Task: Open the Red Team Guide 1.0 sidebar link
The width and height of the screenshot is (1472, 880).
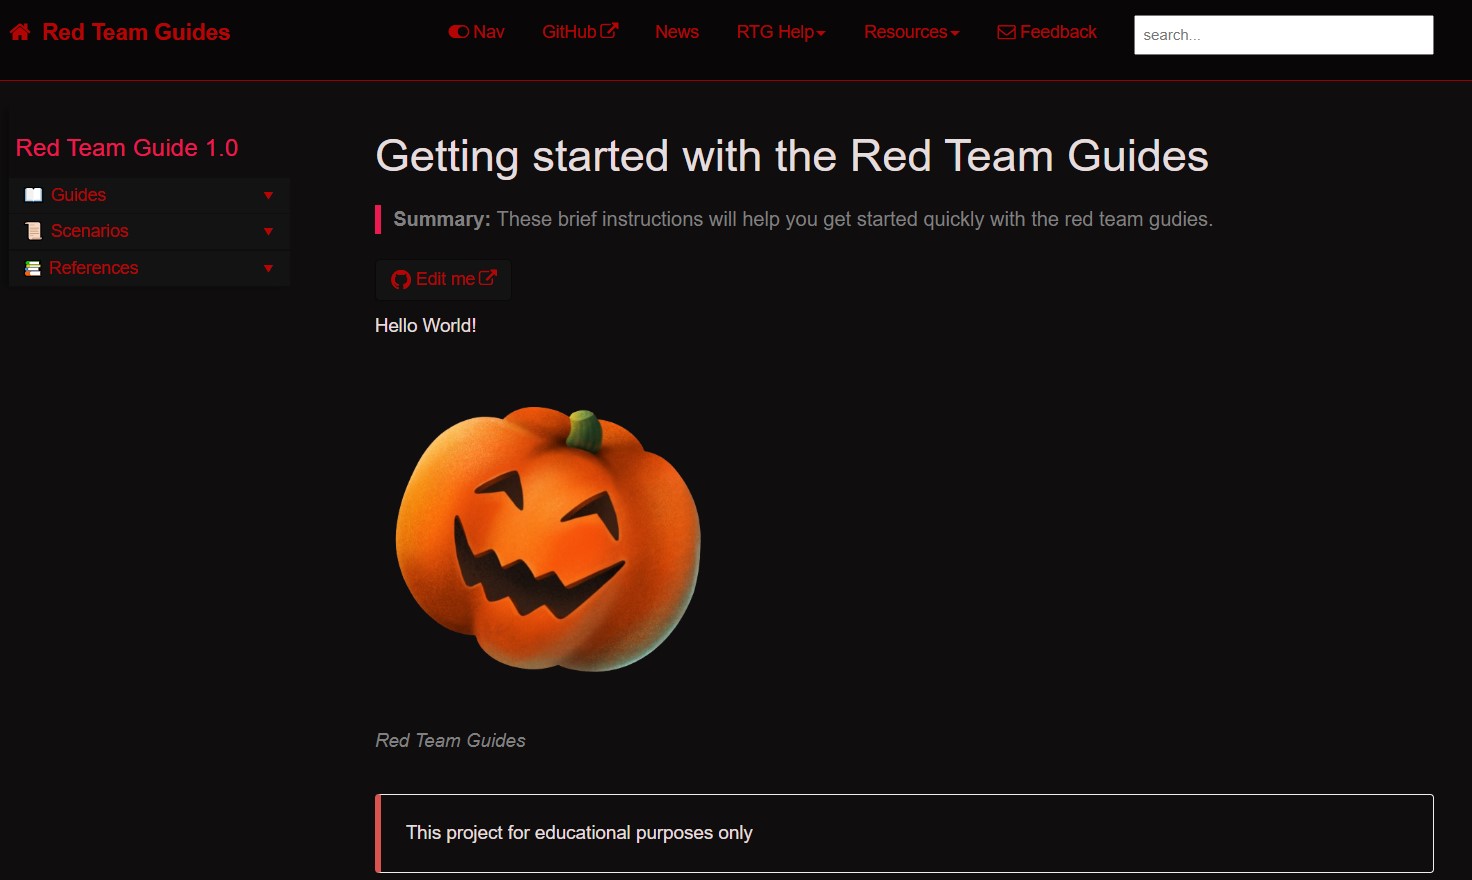Action: pos(127,147)
